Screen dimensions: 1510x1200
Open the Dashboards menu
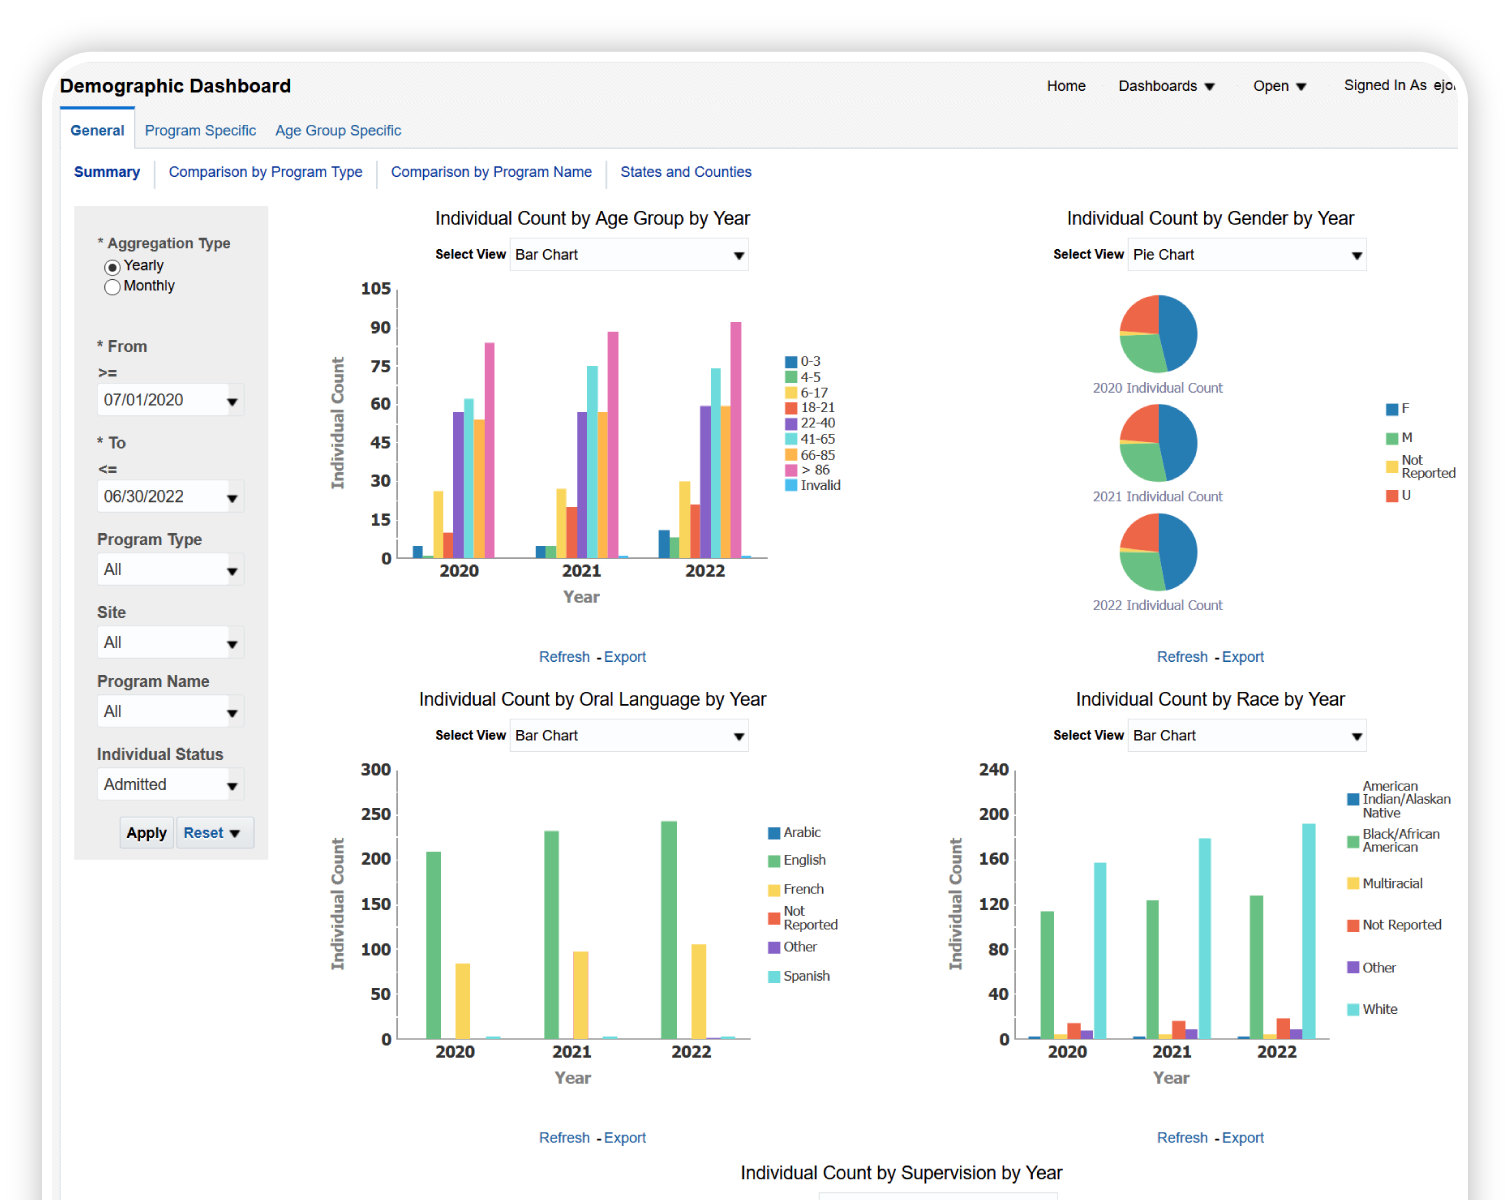click(1166, 86)
